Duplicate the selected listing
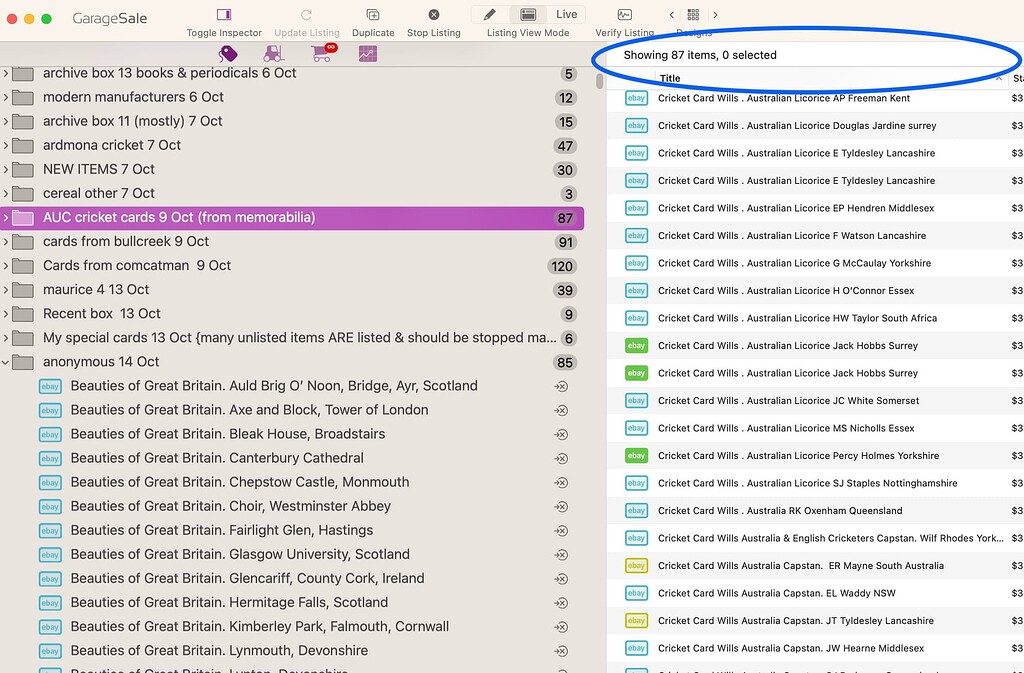The image size is (1024, 673). tap(373, 14)
